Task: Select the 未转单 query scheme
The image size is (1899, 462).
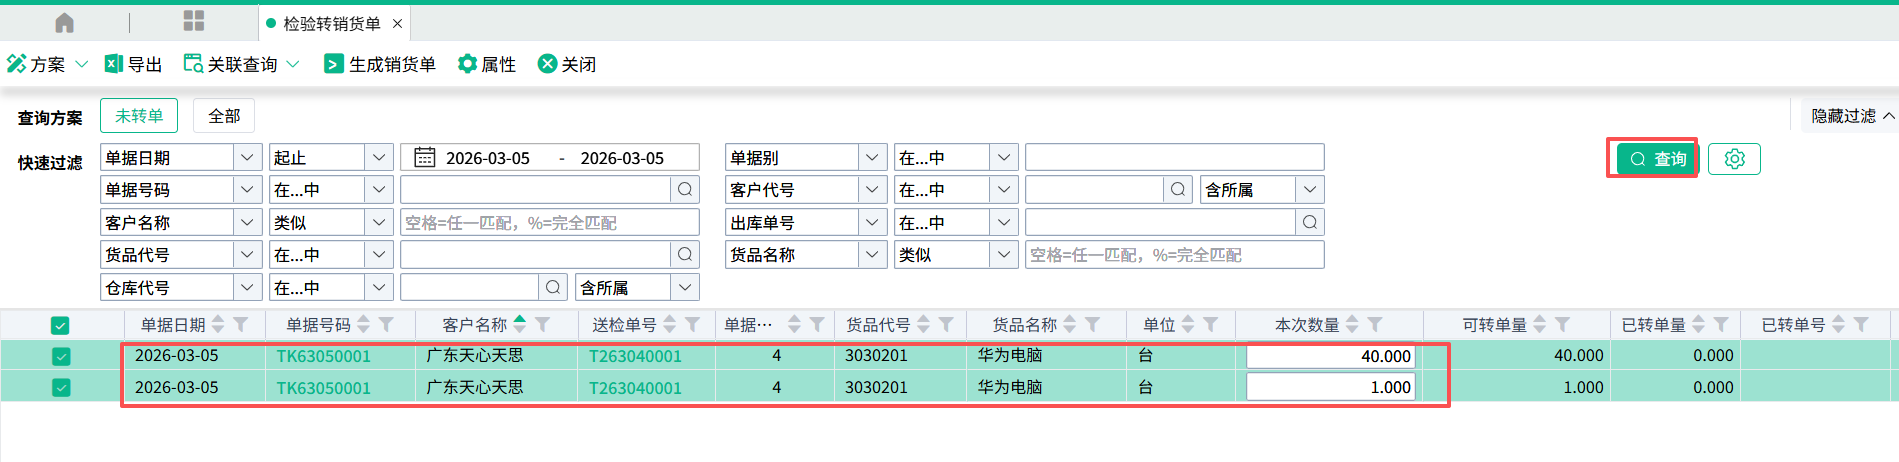Action: click(139, 116)
